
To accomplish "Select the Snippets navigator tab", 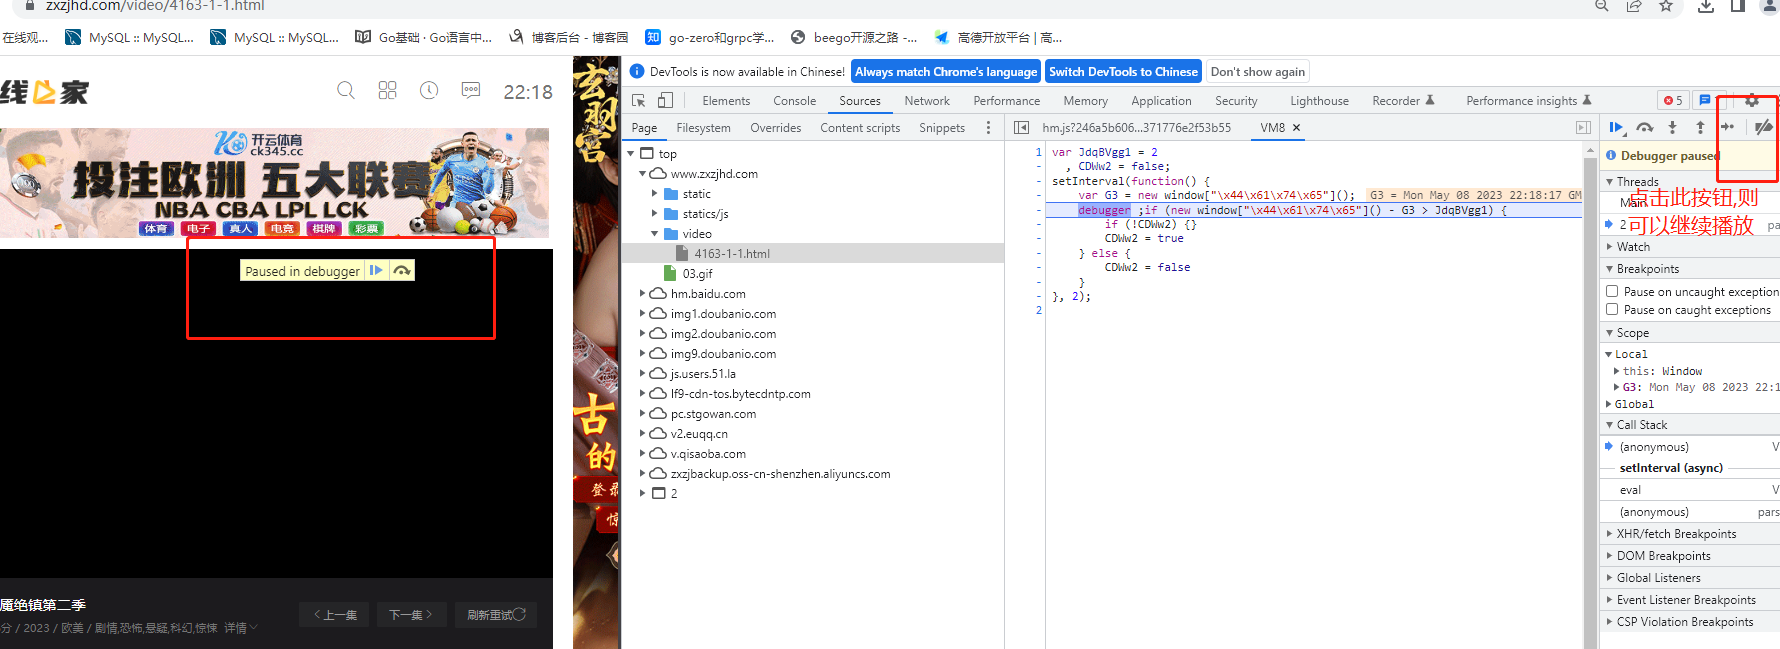I will pyautogui.click(x=942, y=128).
